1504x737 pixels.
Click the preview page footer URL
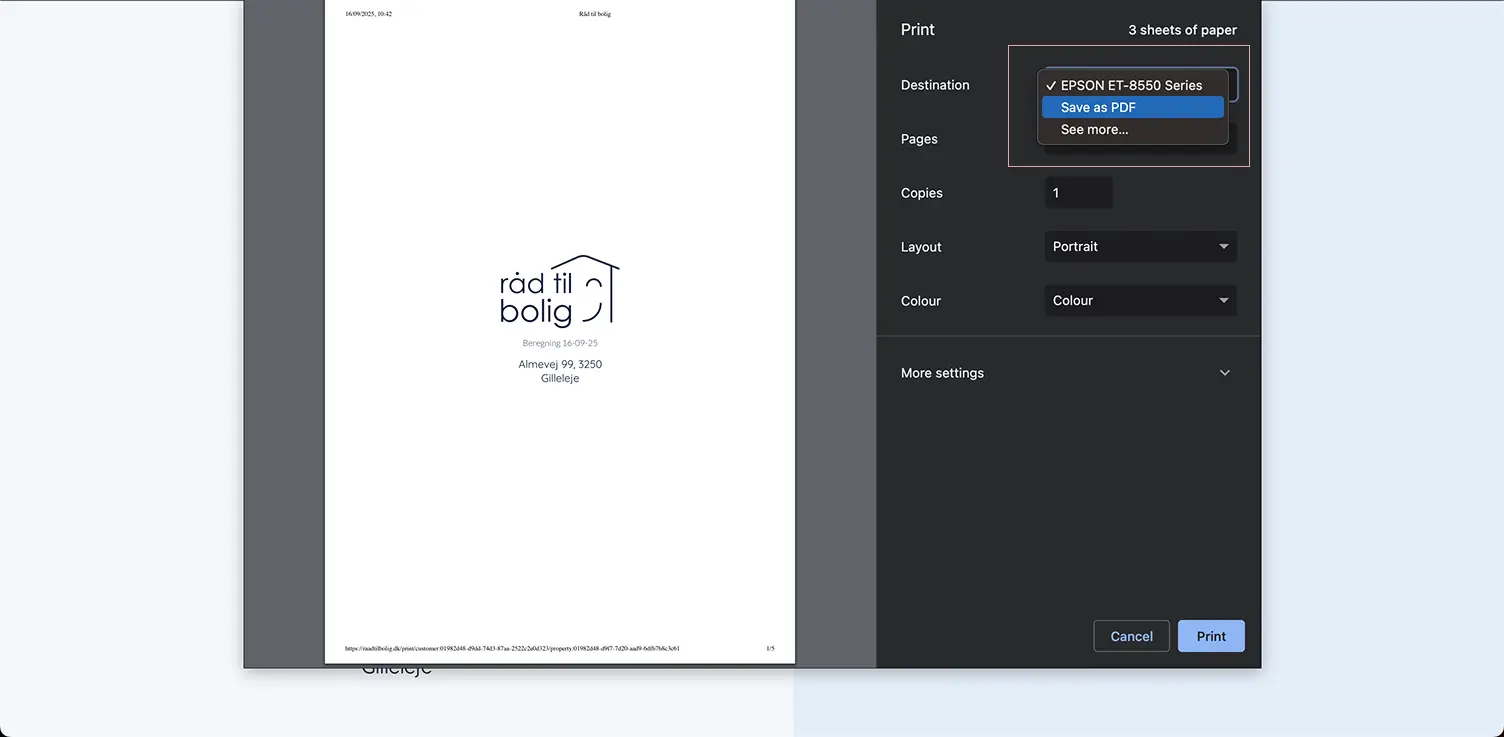(512, 648)
